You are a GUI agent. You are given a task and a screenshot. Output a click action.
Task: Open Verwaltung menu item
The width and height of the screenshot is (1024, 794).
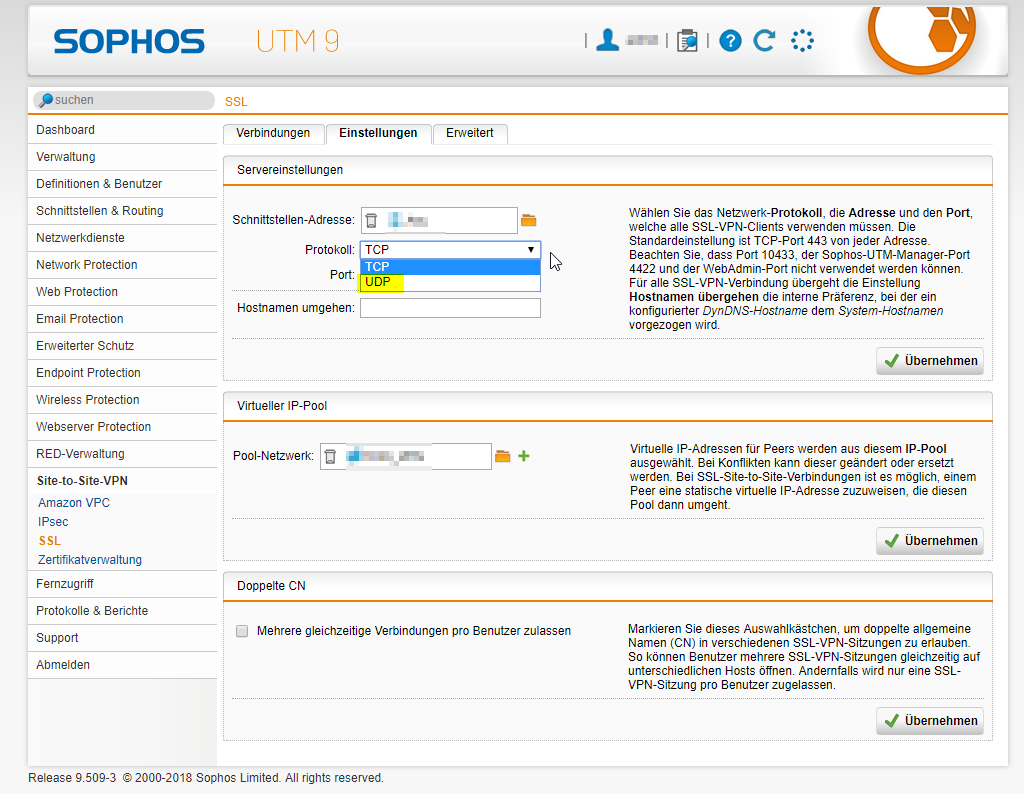(x=122, y=157)
